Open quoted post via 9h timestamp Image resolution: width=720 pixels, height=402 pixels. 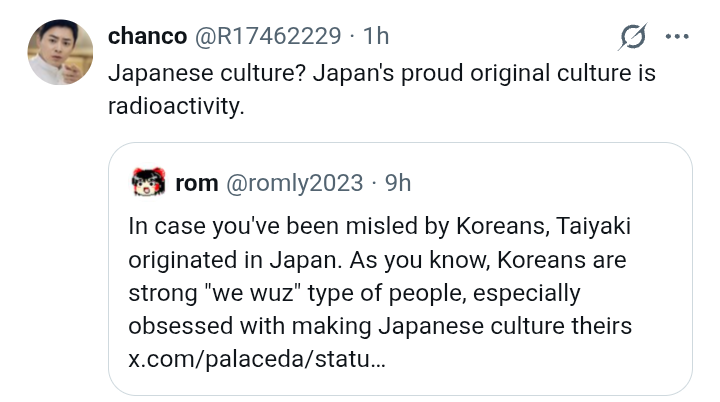tap(398, 183)
